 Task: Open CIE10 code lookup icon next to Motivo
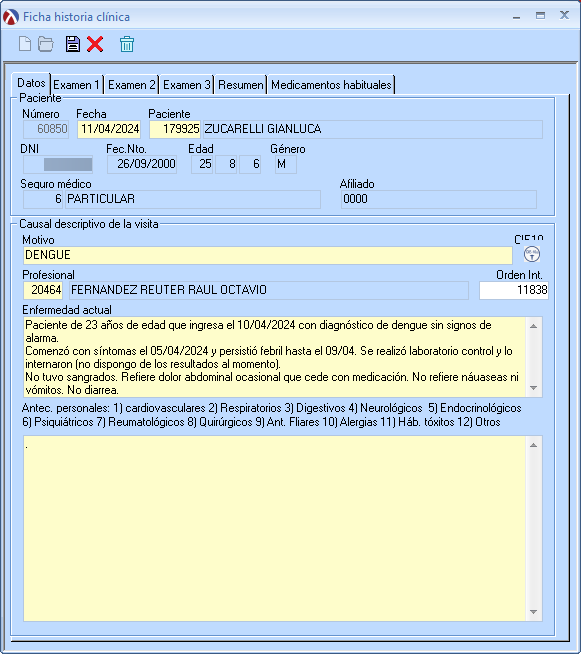(532, 254)
